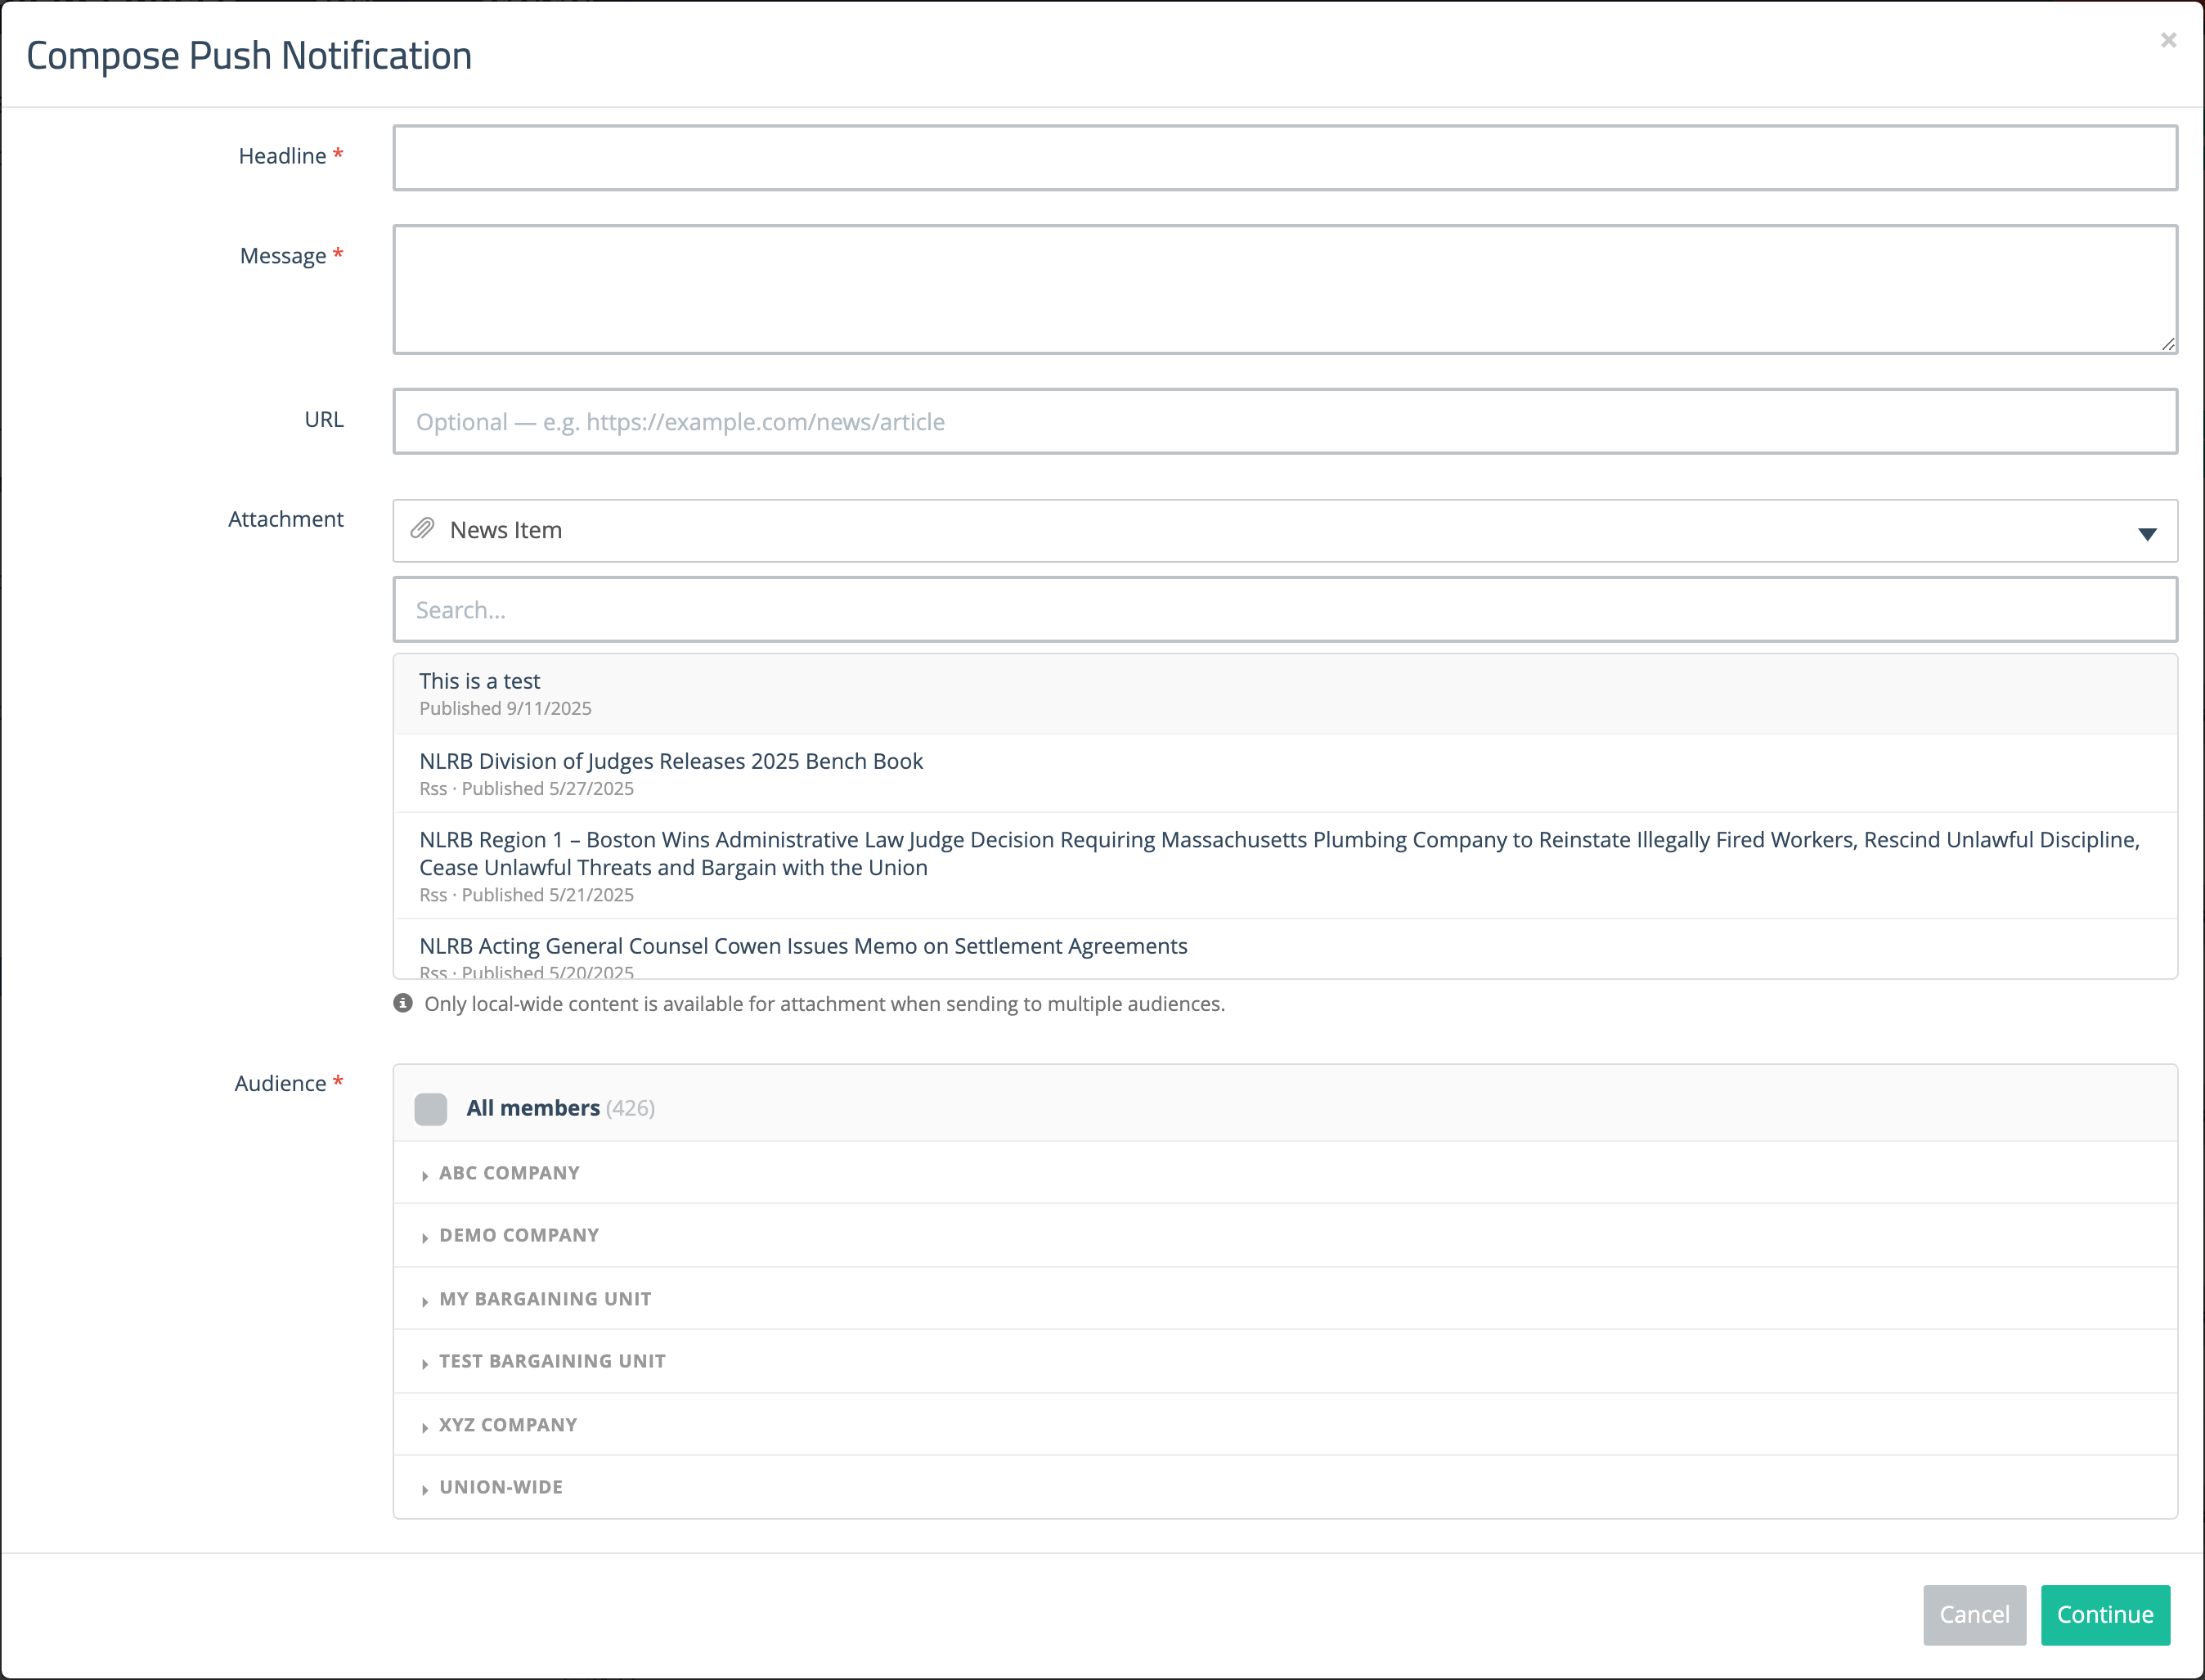
Task: Select the 'This is a test' news item
Action: 1285,694
